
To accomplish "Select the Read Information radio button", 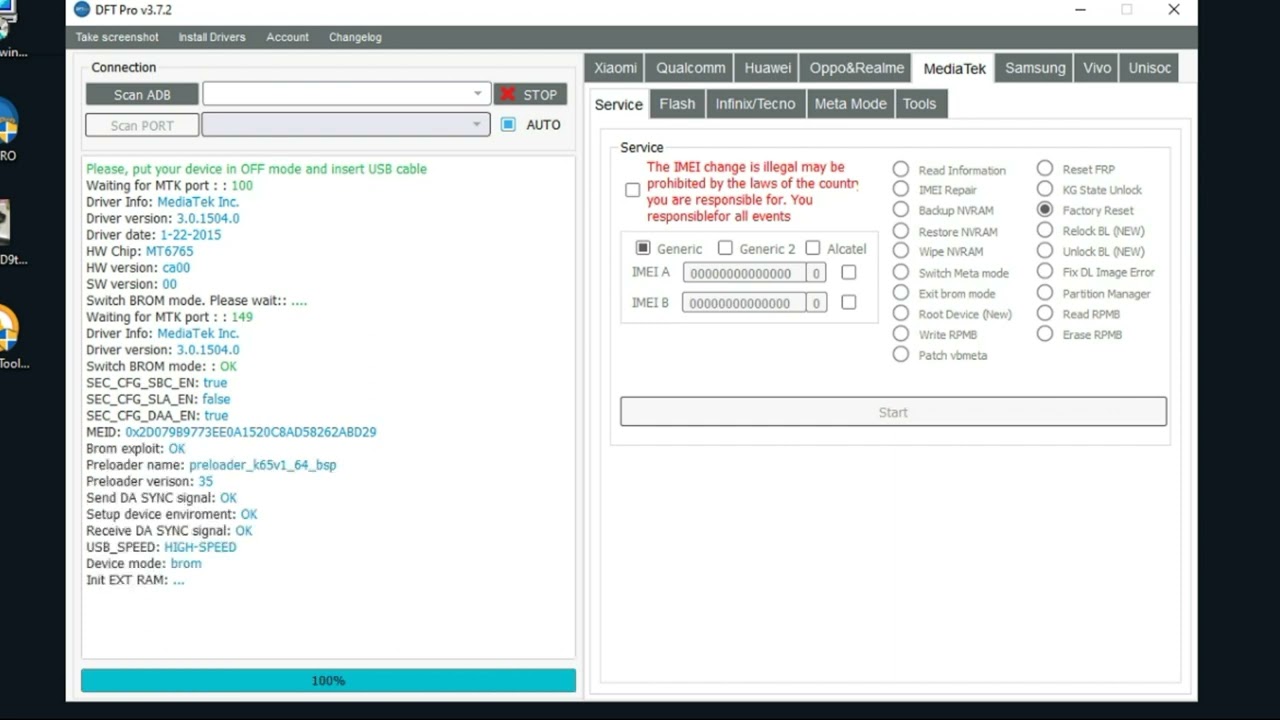I will click(901, 170).
